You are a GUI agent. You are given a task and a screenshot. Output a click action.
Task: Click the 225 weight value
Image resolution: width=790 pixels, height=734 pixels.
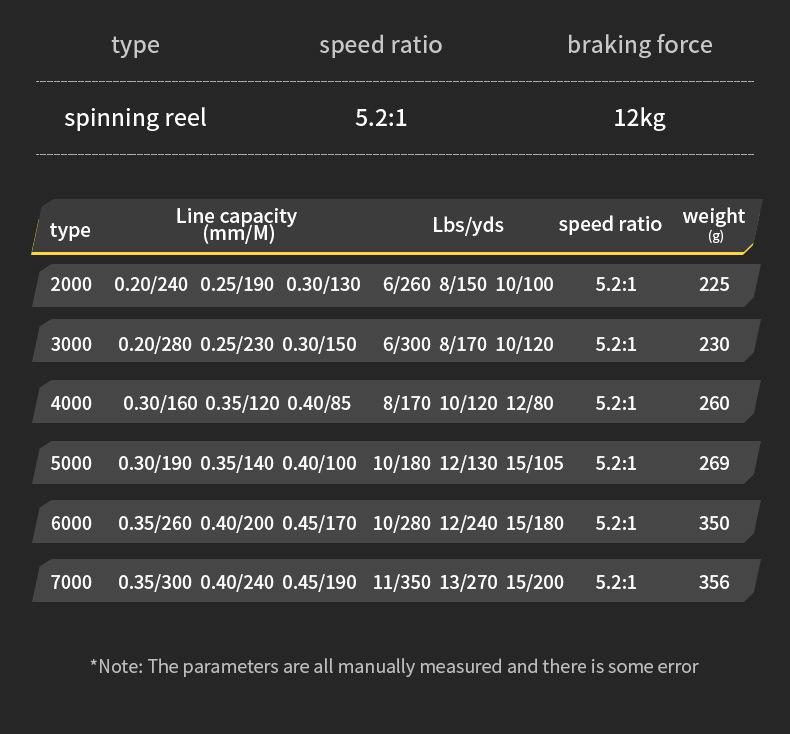[x=714, y=285]
